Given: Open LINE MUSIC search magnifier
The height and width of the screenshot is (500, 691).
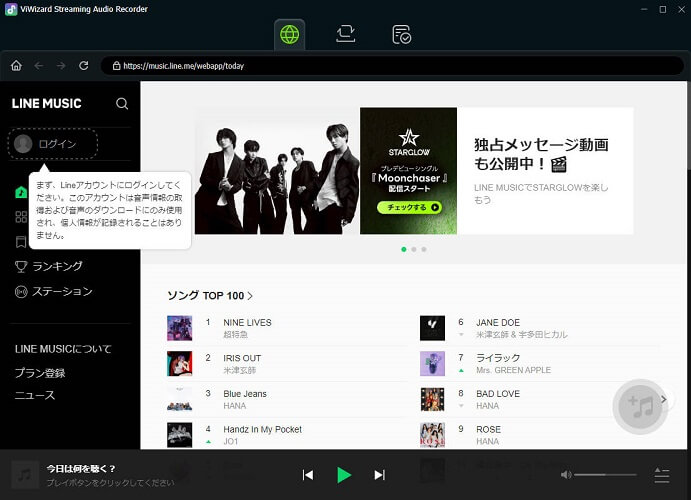Looking at the screenshot, I should pyautogui.click(x=122, y=104).
